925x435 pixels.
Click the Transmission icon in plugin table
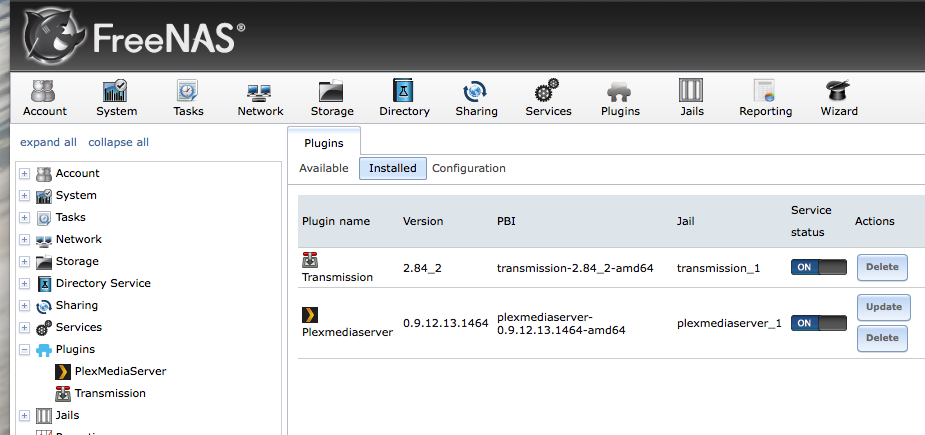click(310, 260)
